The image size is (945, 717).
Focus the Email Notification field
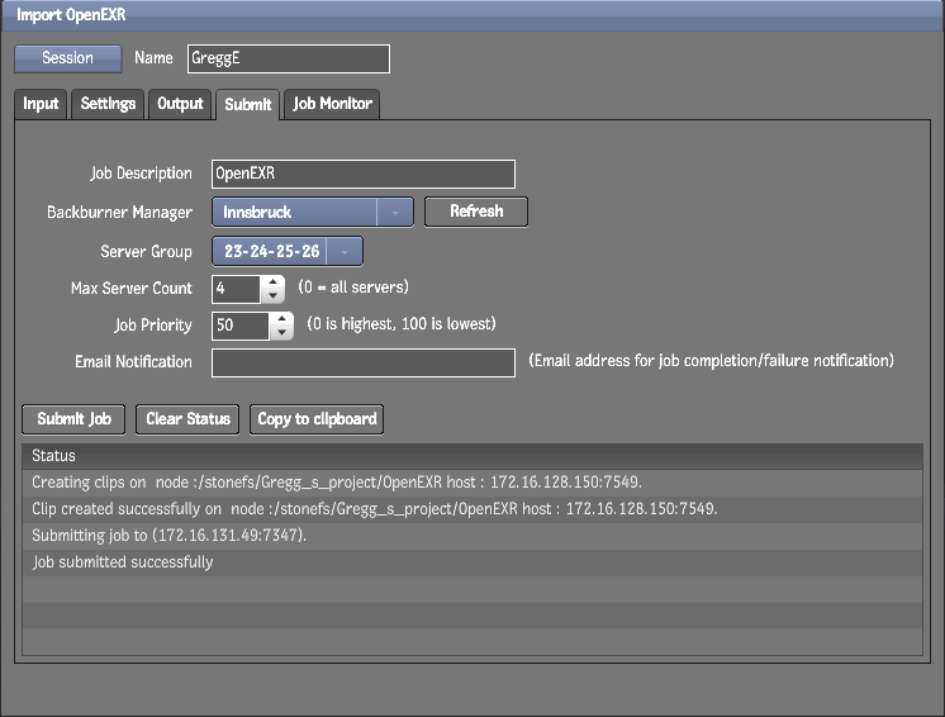pos(363,363)
